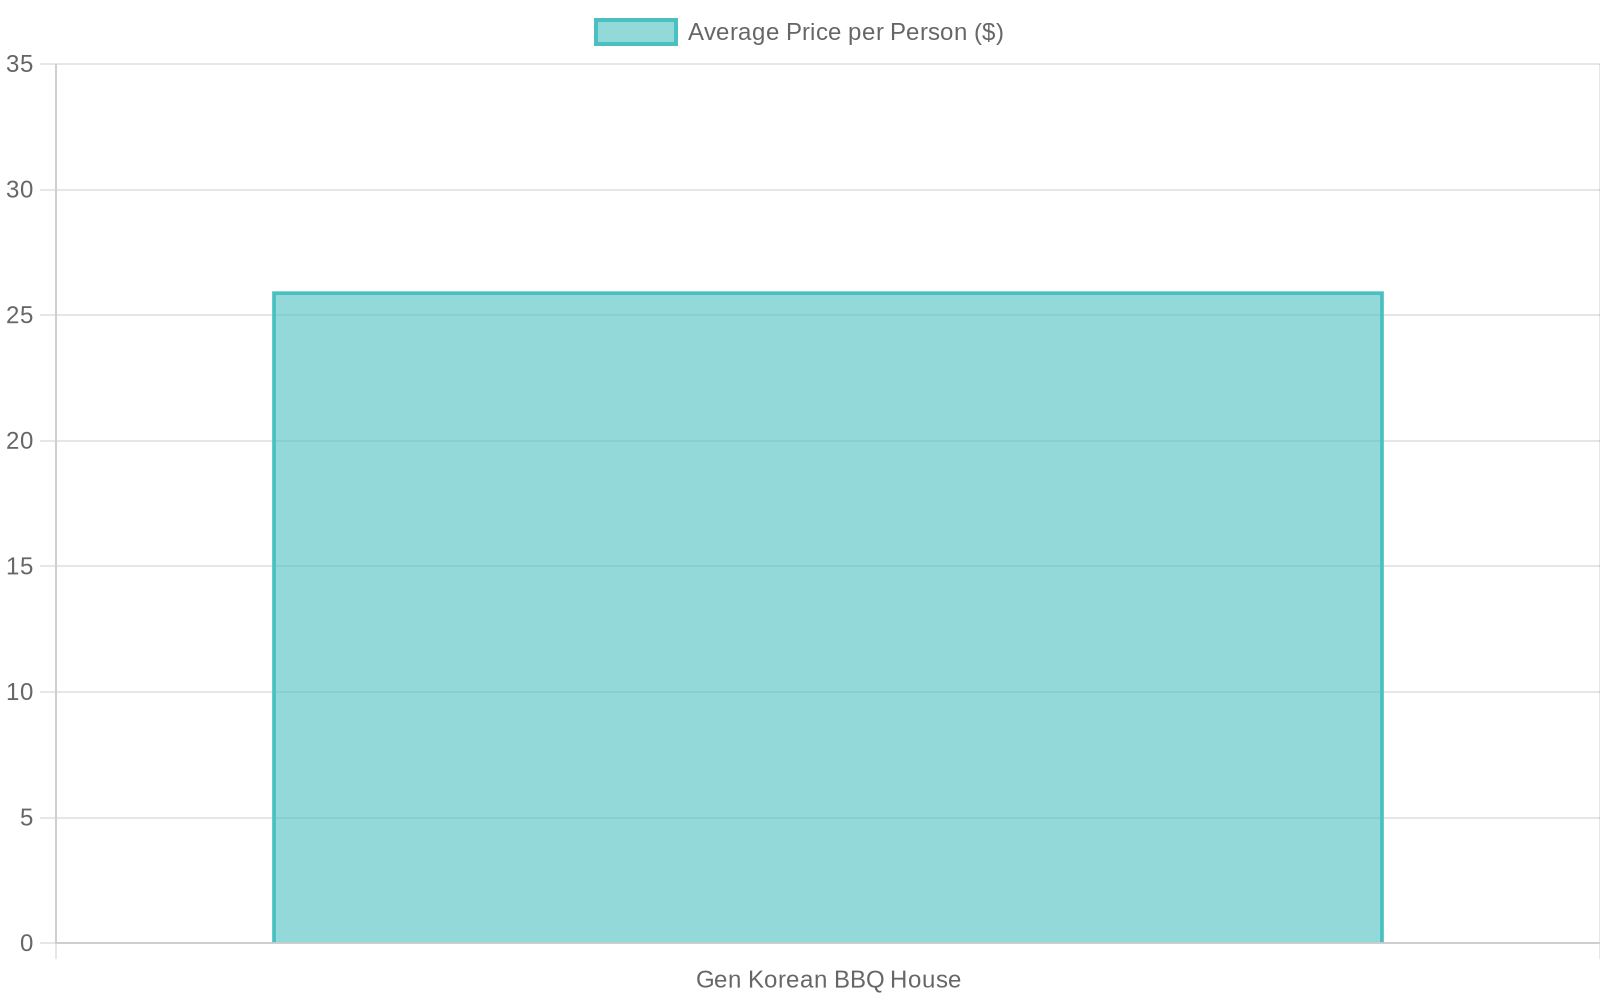Click the Gen Korean BBQ House axis label
1600x1000 pixels.
(x=828, y=979)
